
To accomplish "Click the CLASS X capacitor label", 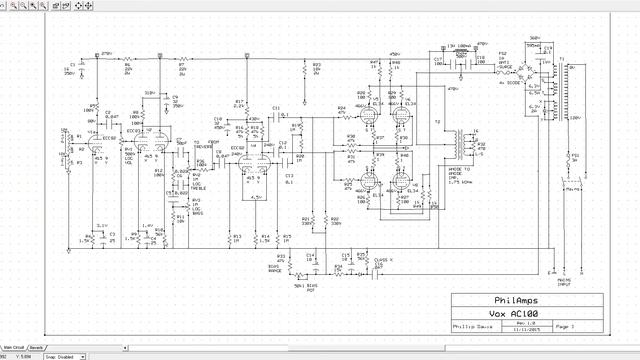I will tap(383, 260).
